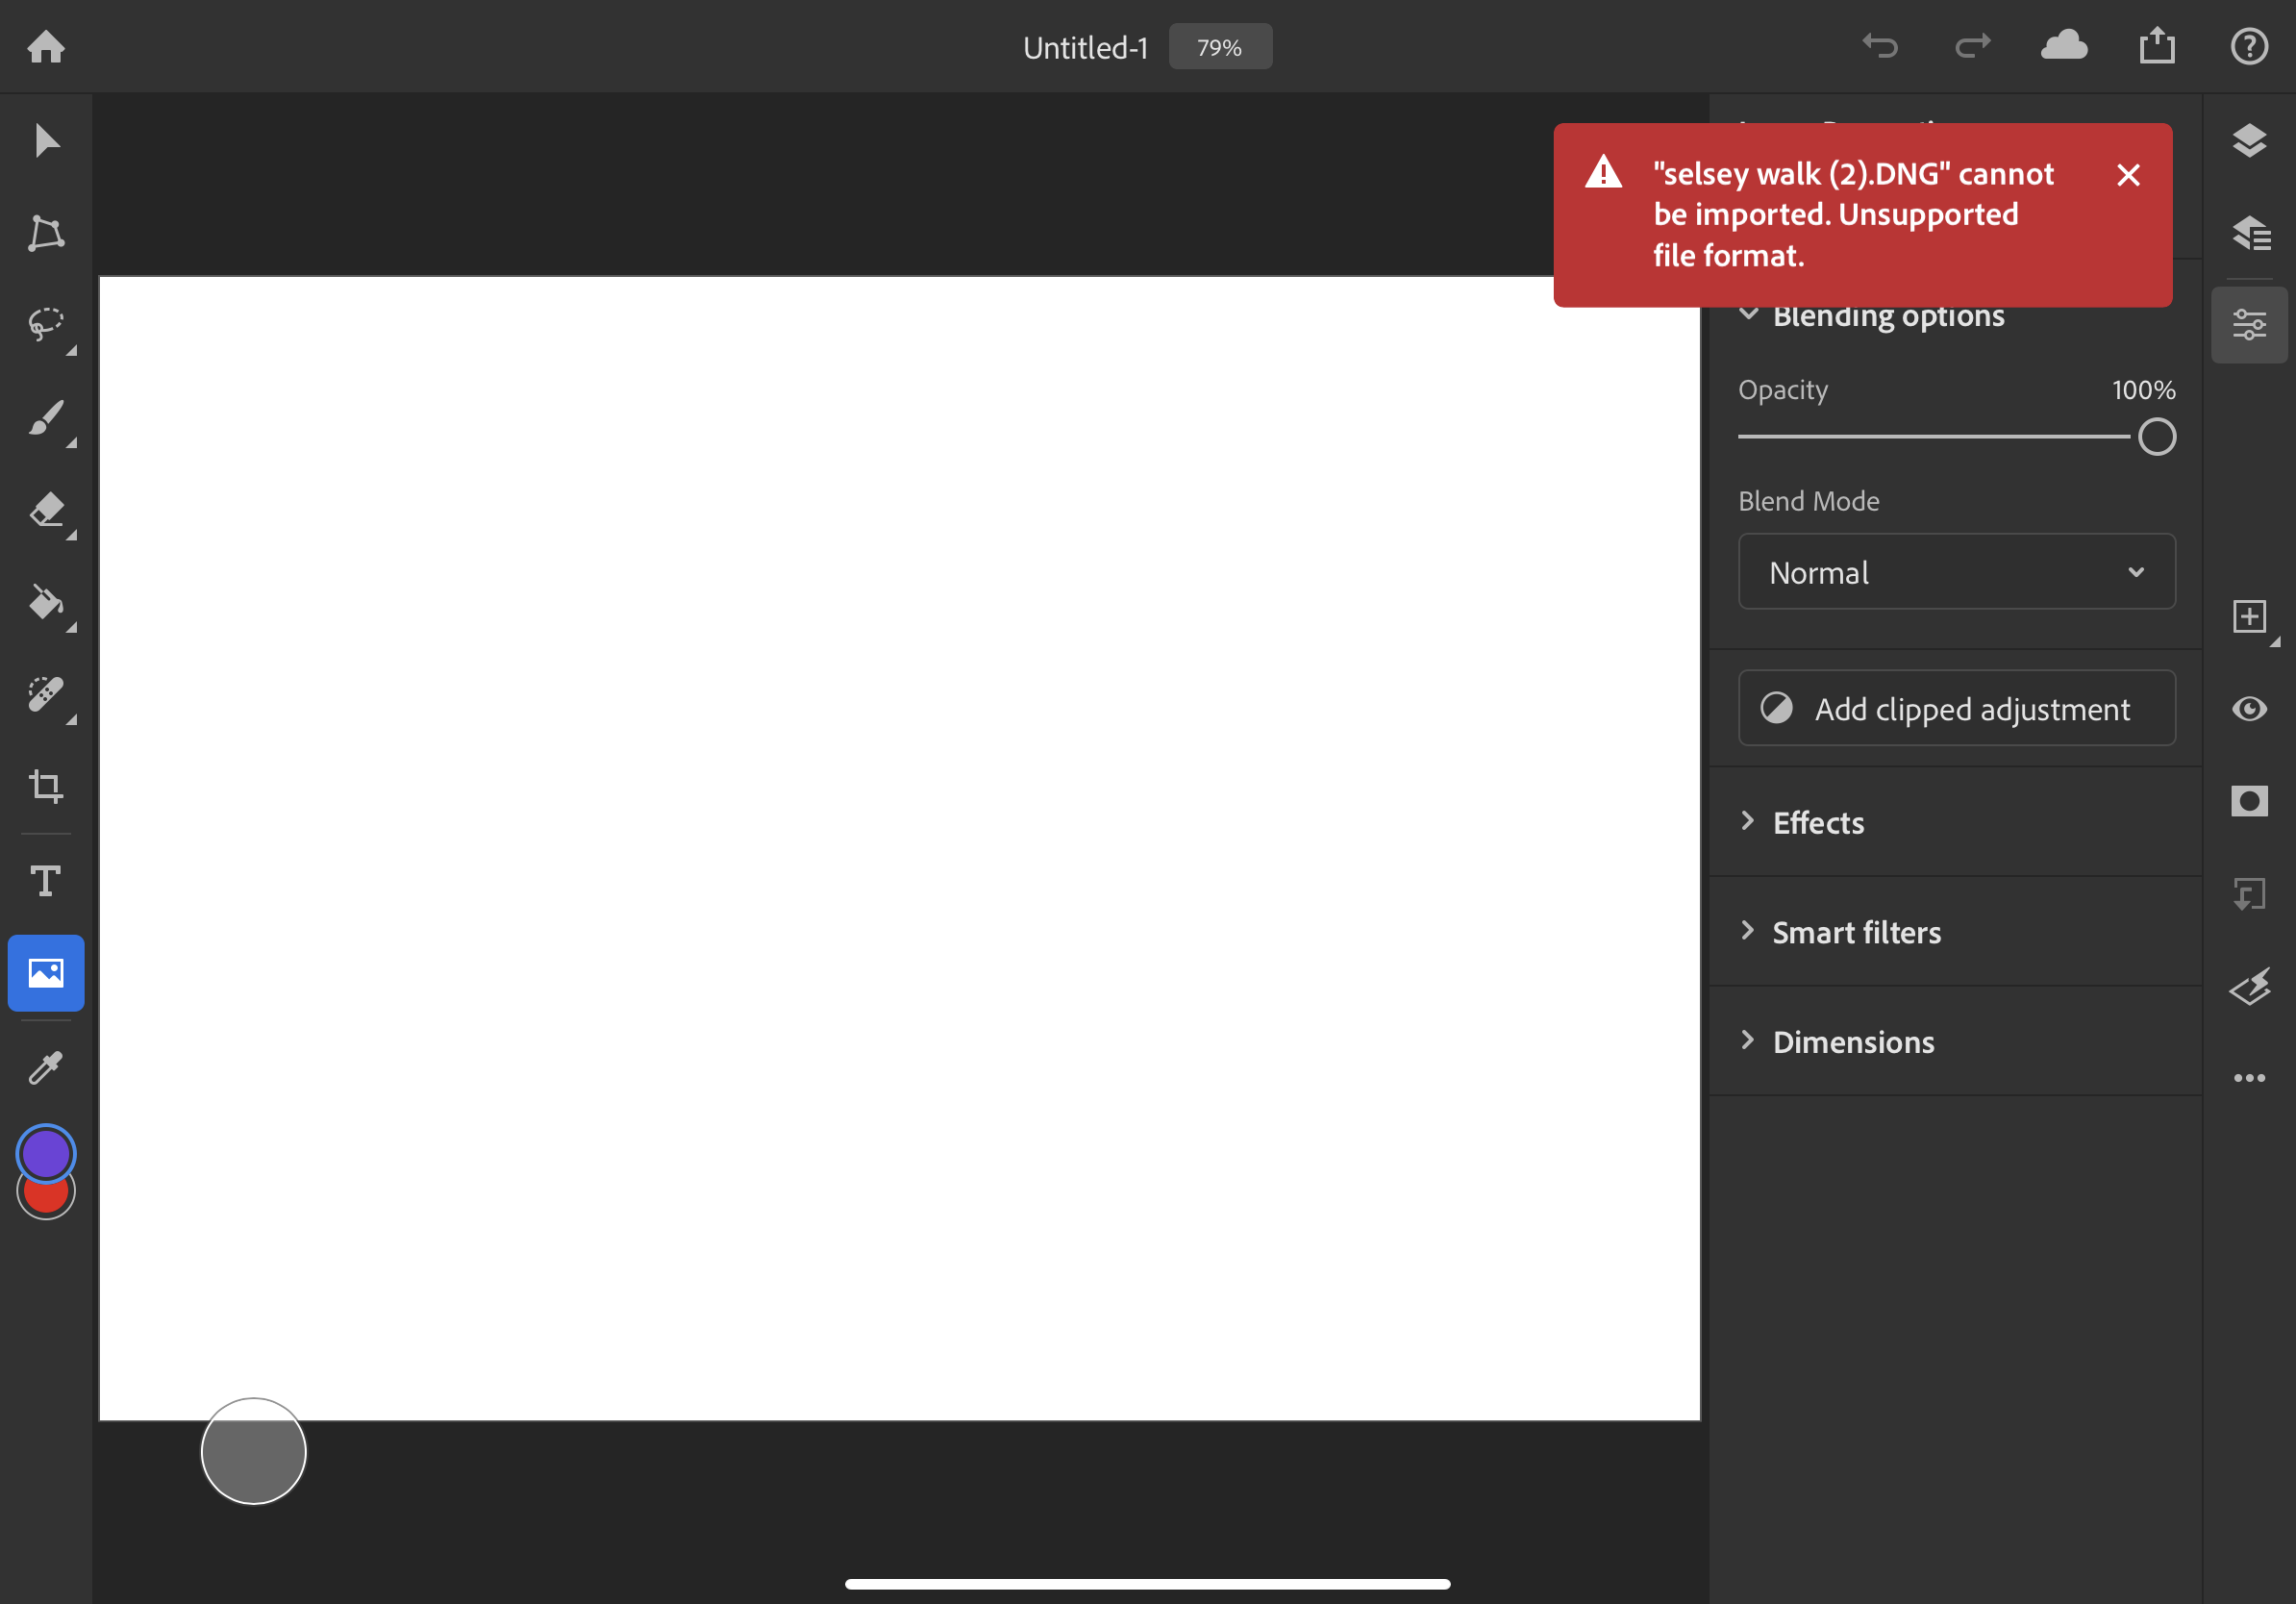This screenshot has height=1604, width=2296.
Task: Select the Lasso selection tool
Action: click(x=46, y=324)
